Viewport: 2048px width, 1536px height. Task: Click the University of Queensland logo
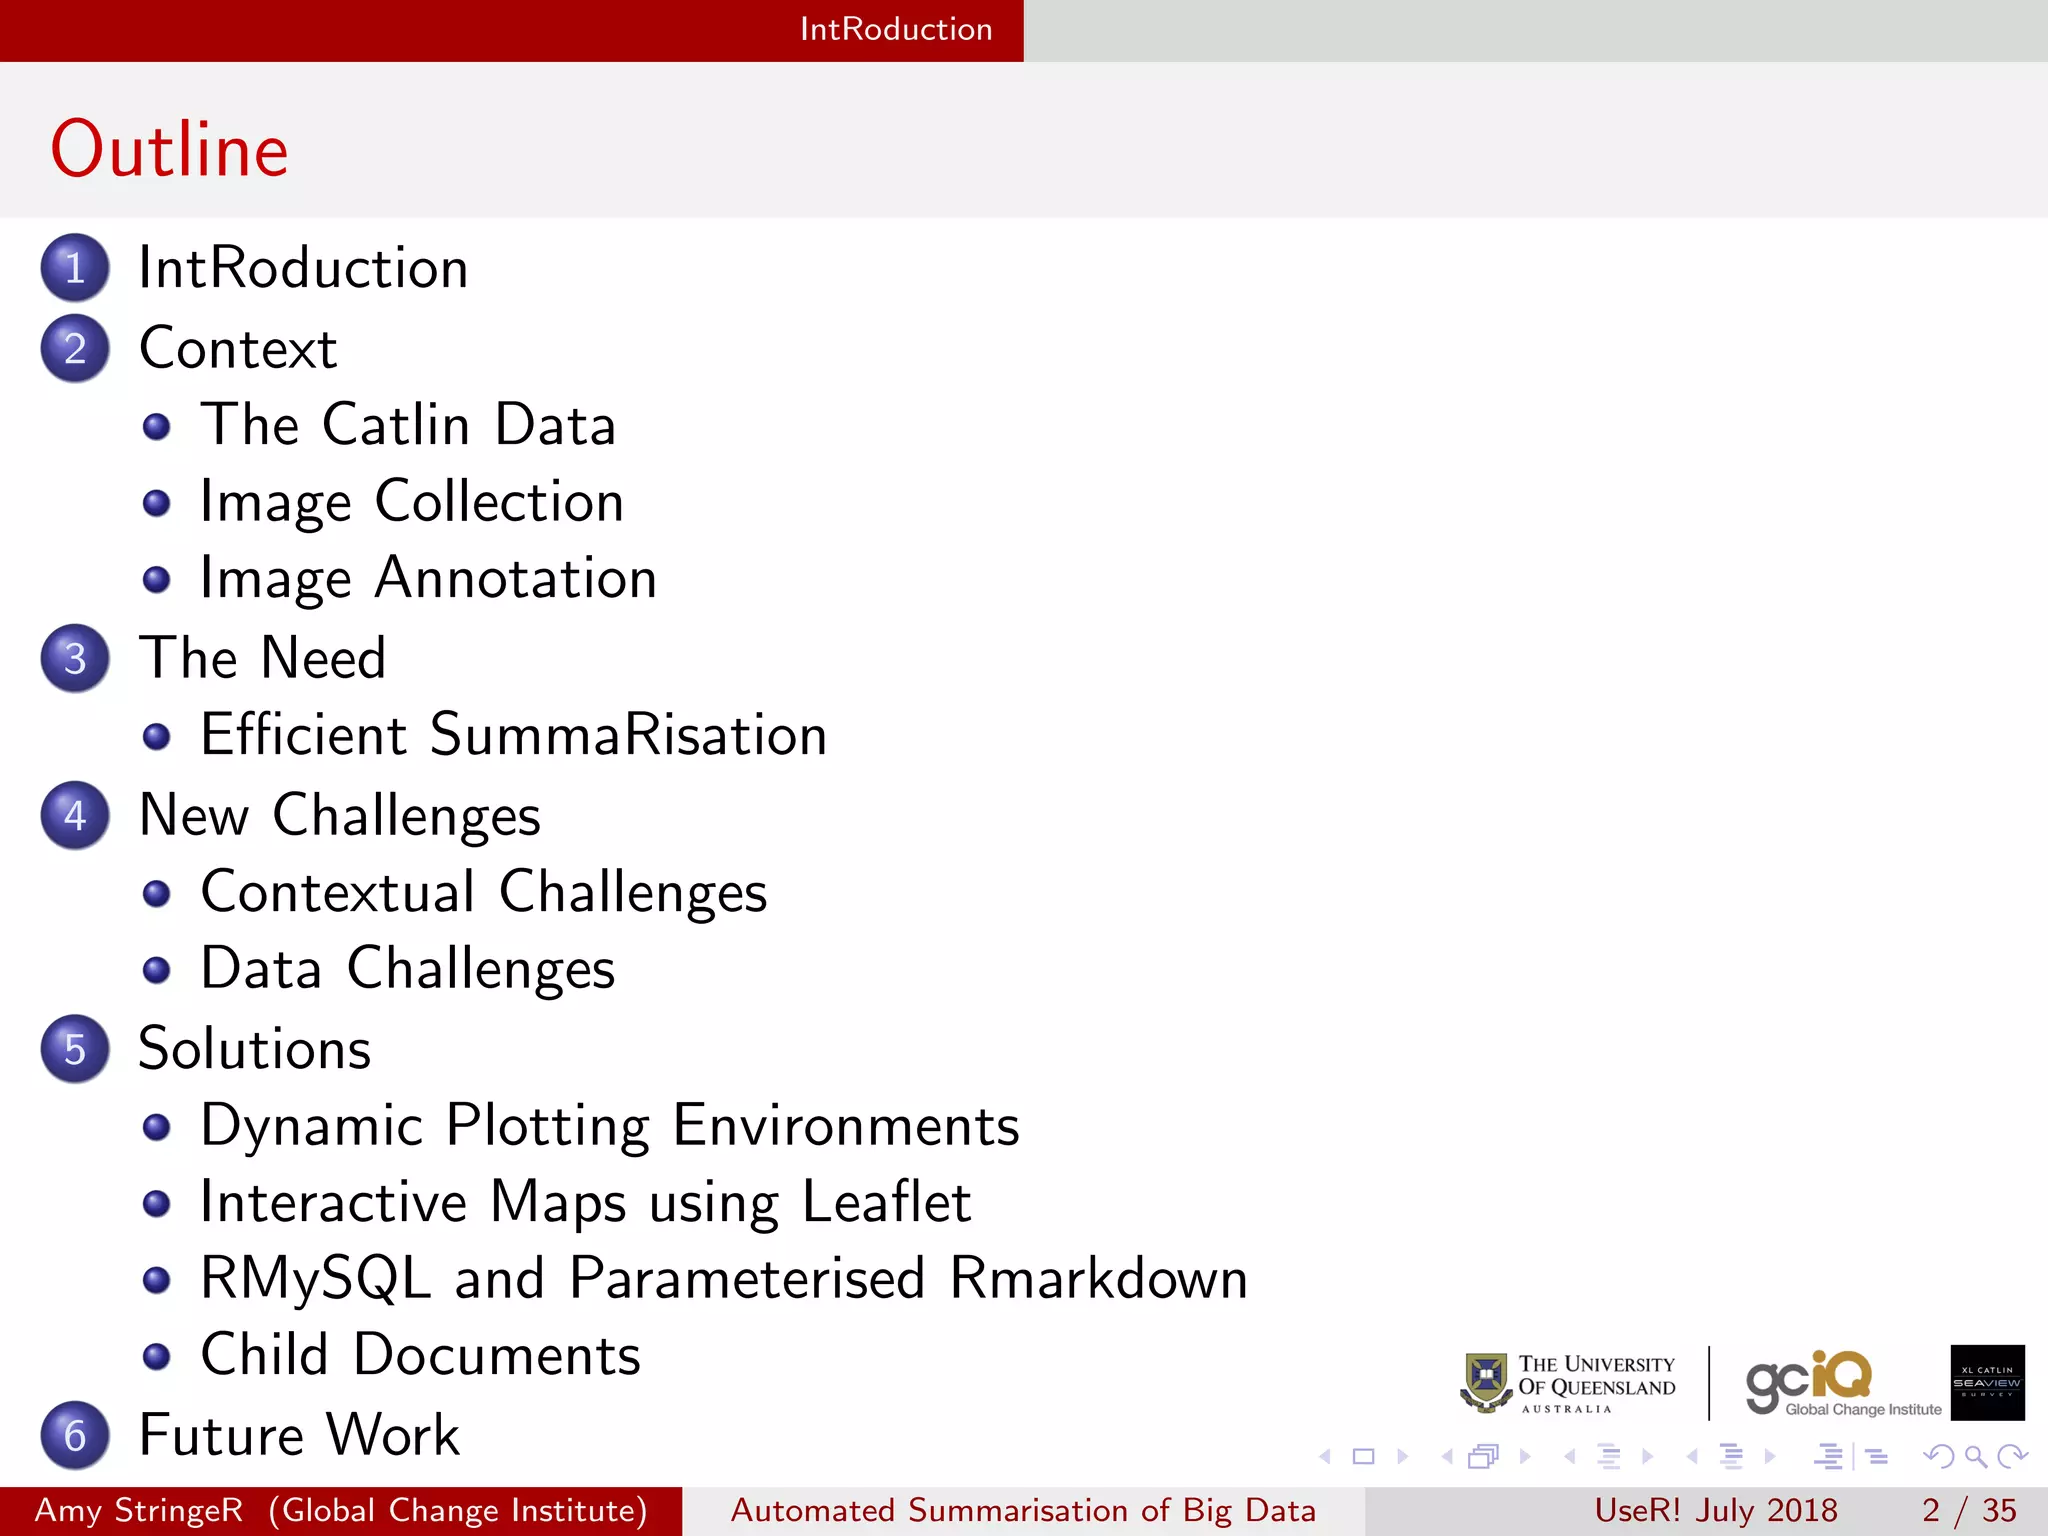pos(1567,1383)
